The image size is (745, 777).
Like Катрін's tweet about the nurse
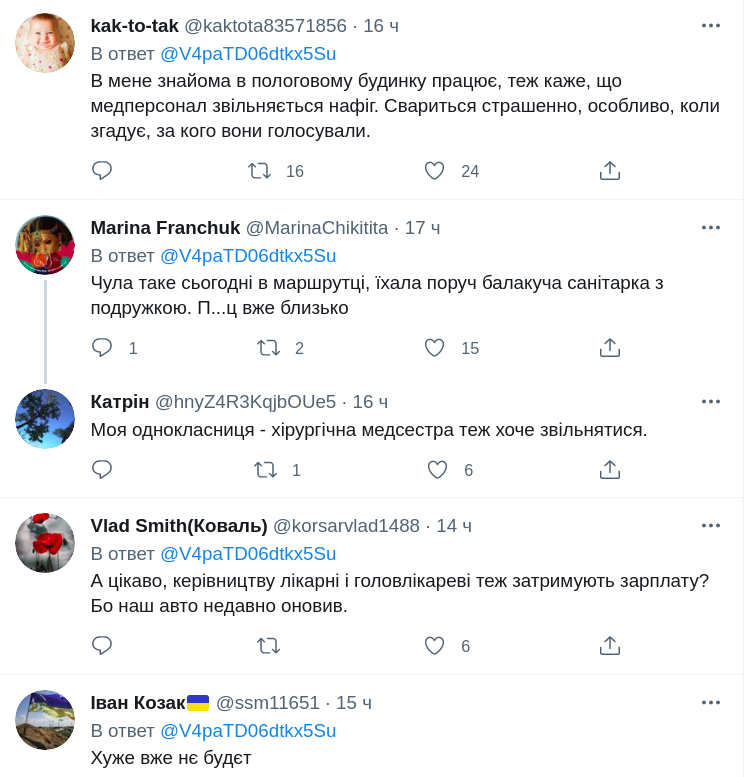coord(437,470)
